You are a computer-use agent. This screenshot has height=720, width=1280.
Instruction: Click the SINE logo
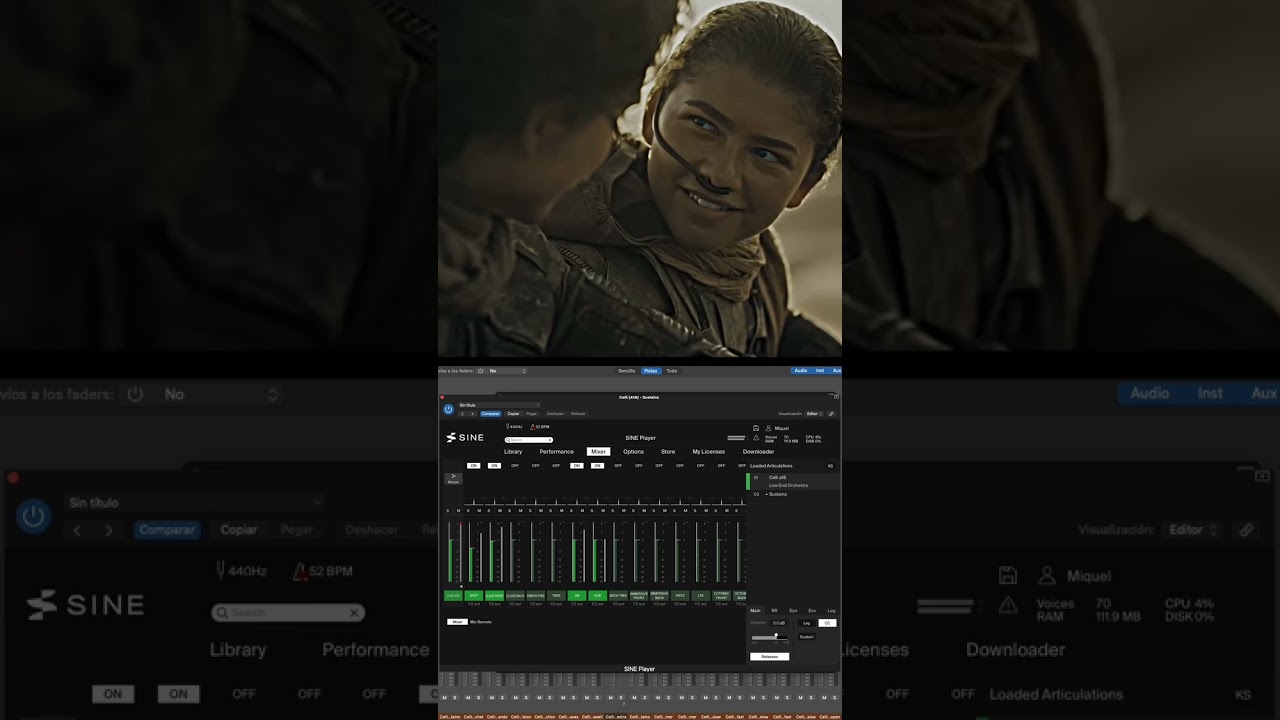coord(465,438)
